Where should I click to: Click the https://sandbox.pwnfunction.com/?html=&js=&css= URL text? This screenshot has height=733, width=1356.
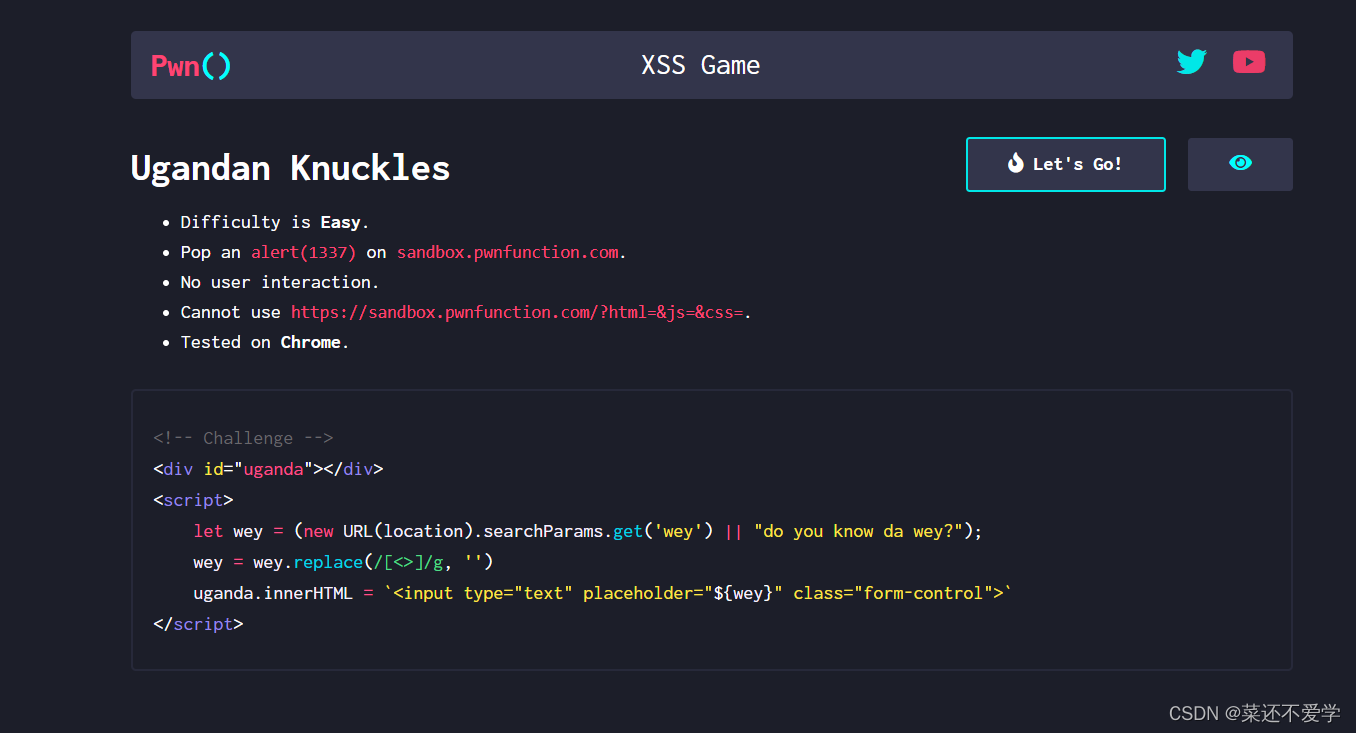517,312
